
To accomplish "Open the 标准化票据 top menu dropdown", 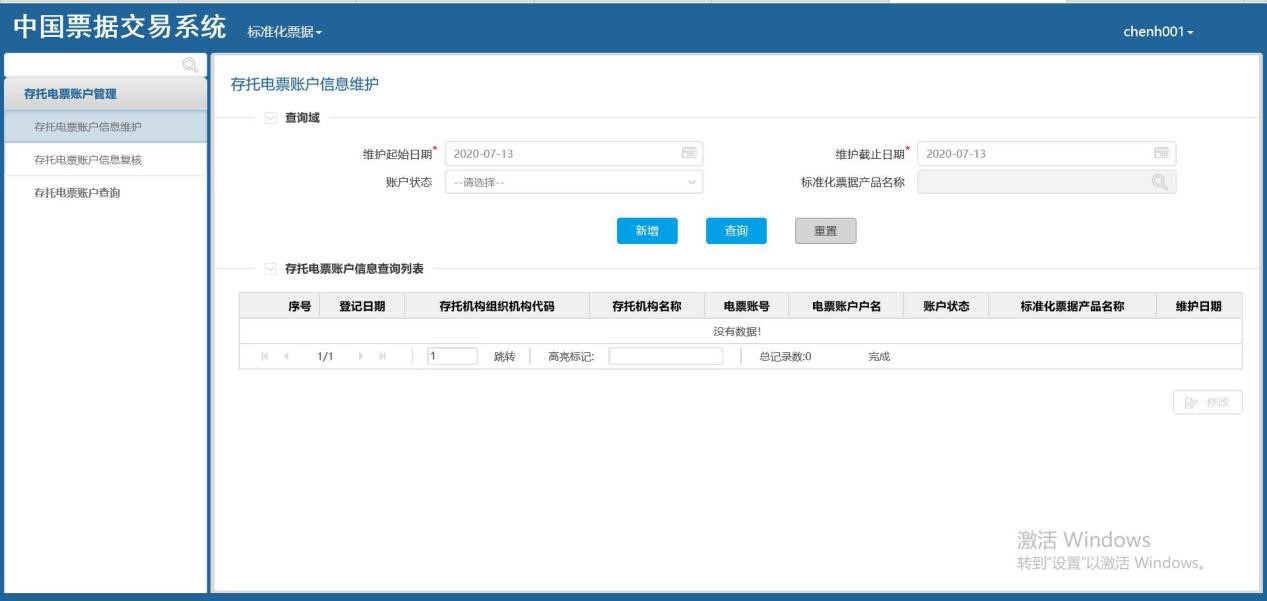I will coord(285,32).
